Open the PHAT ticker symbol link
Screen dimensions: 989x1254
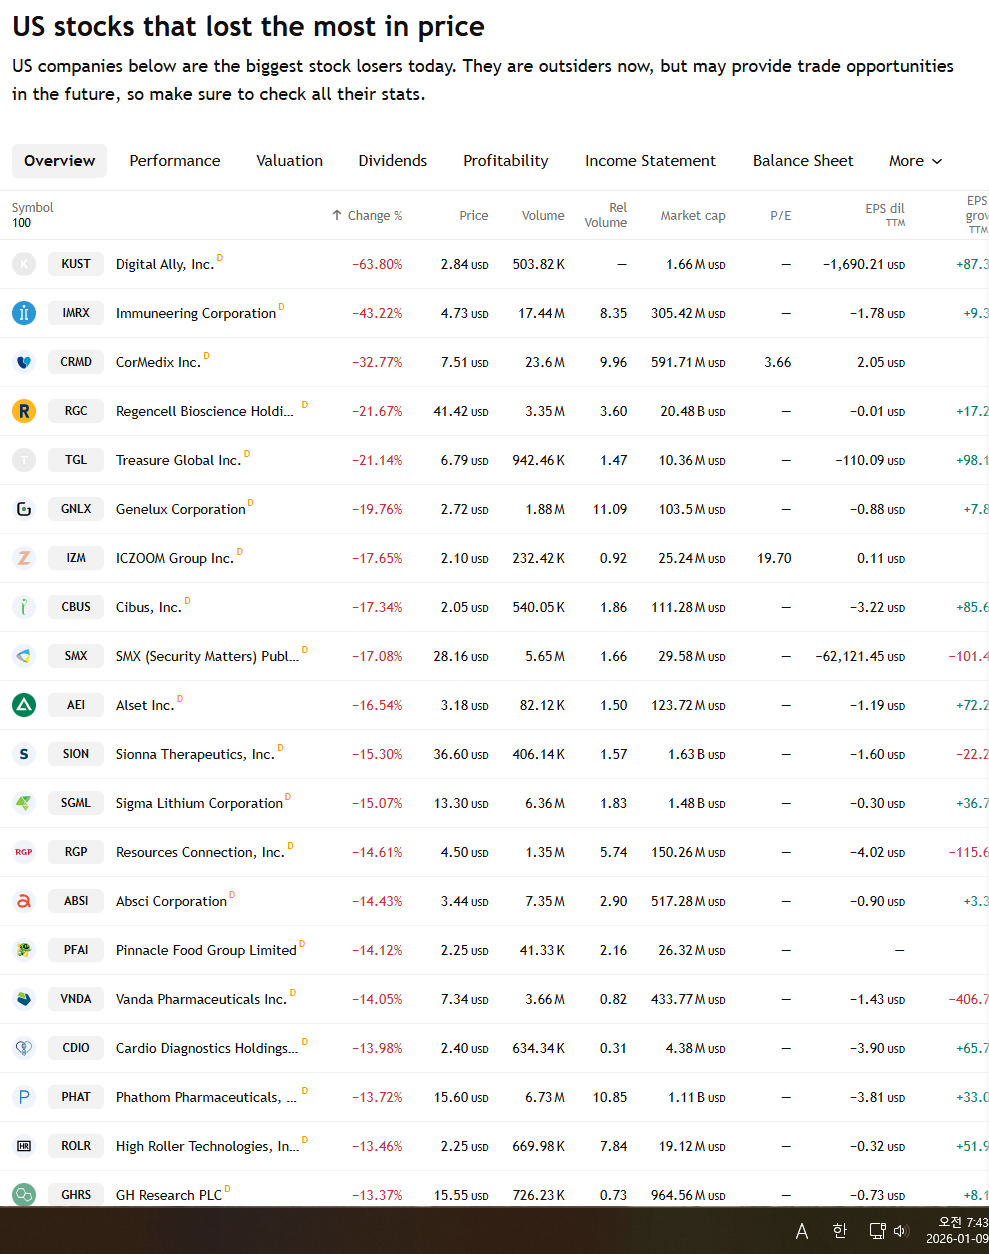click(x=76, y=1097)
